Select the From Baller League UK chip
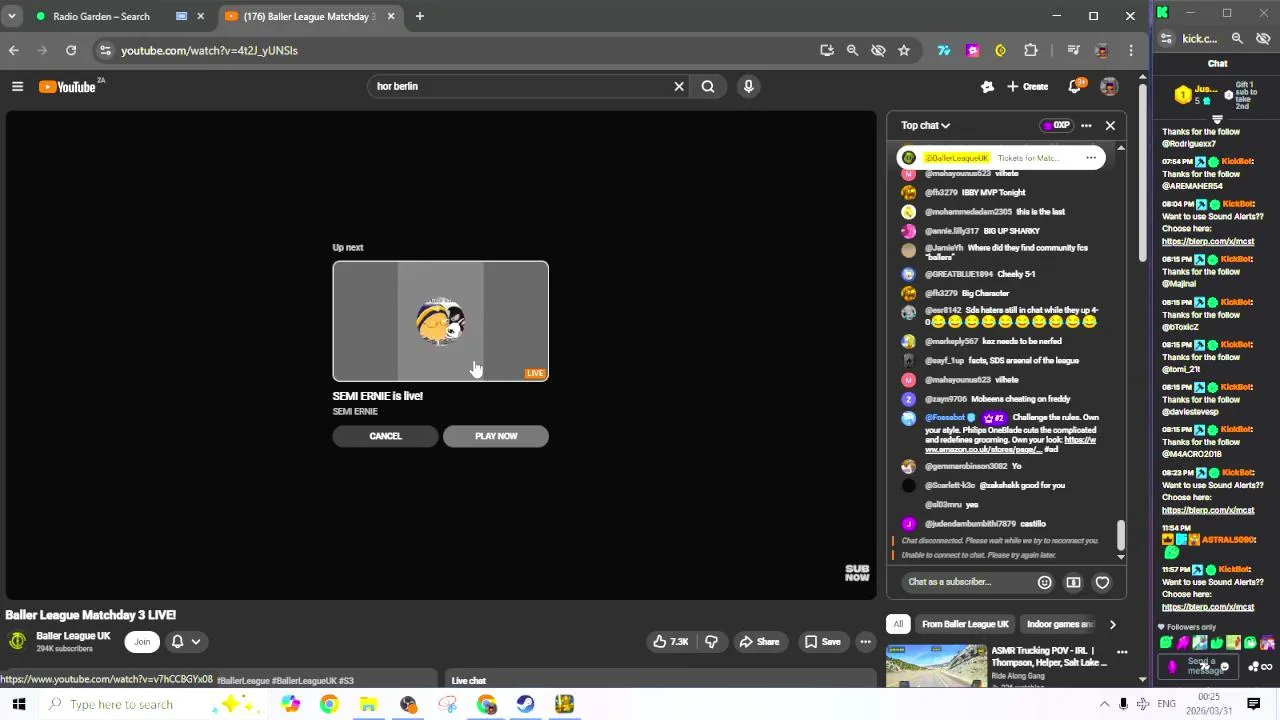Image resolution: width=1280 pixels, height=720 pixels. [965, 624]
